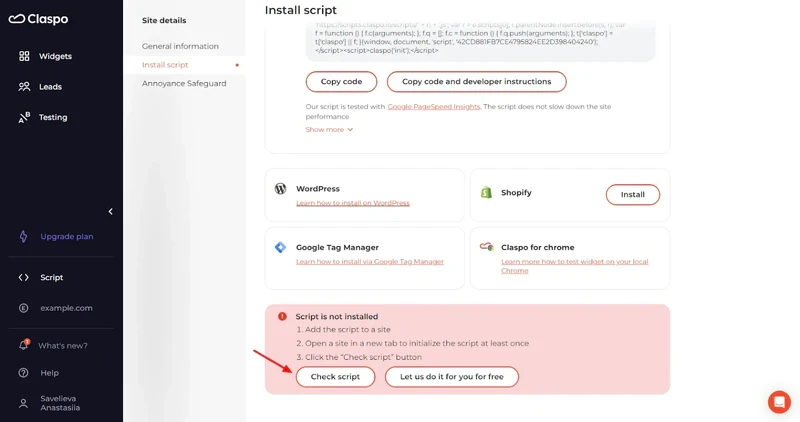
Task: Click the Claspo for chrome icon
Action: pos(487,247)
